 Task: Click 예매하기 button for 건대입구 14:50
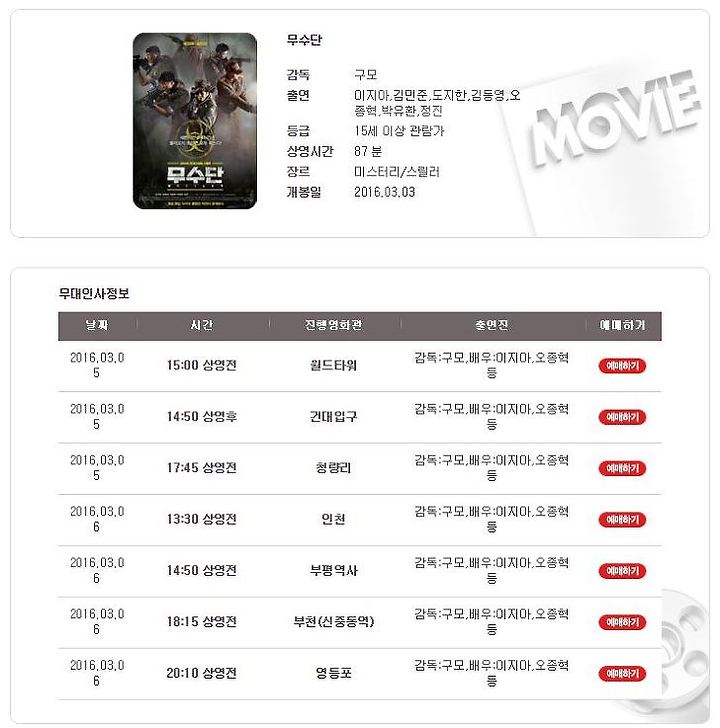(x=622, y=417)
